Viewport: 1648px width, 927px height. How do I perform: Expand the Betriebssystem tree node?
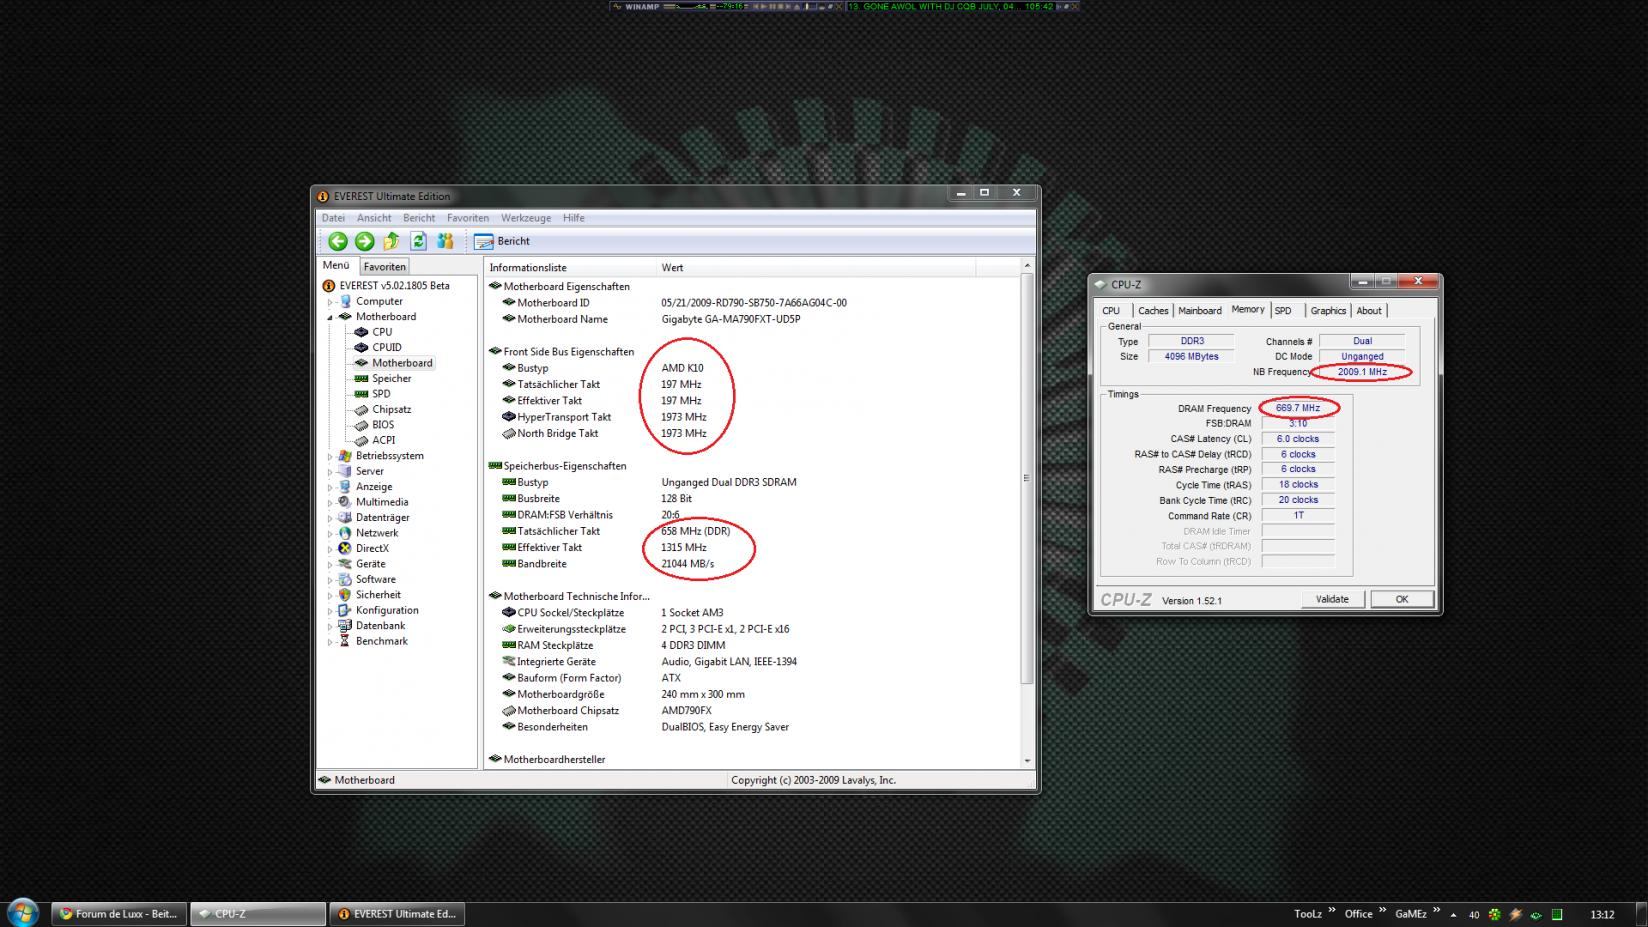(x=330, y=456)
